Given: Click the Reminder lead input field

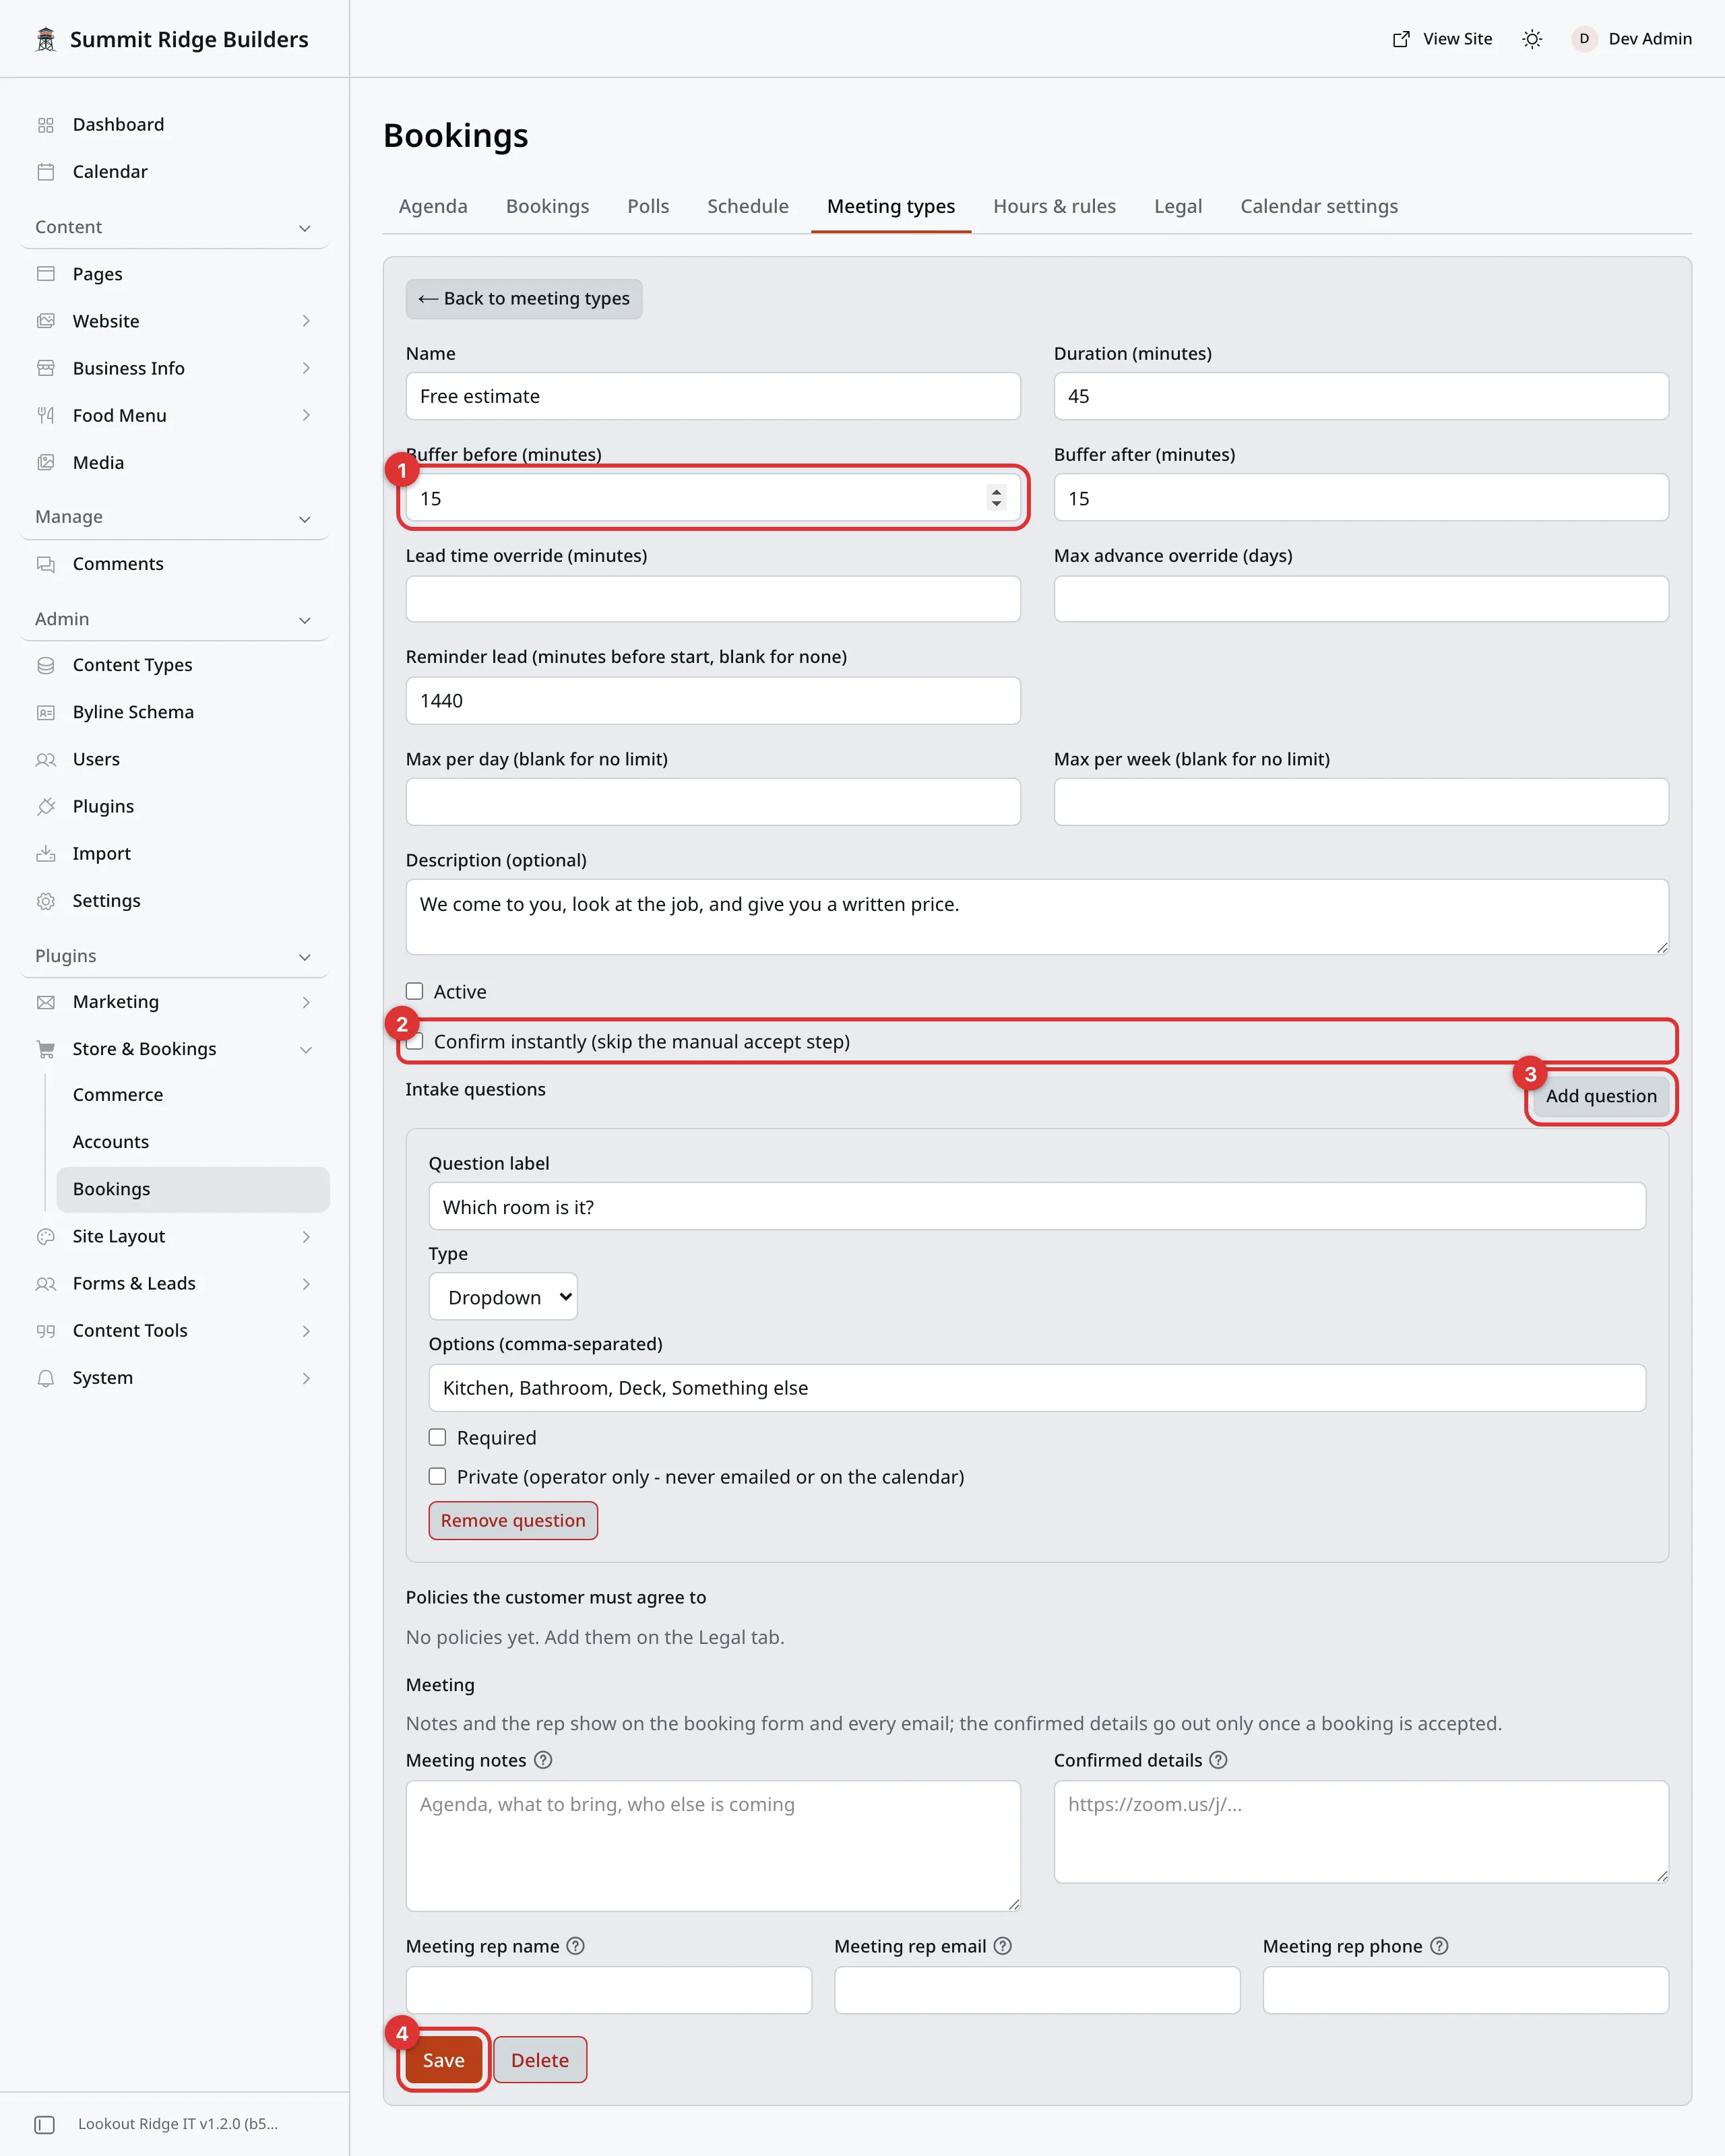Looking at the screenshot, I should [x=713, y=701].
